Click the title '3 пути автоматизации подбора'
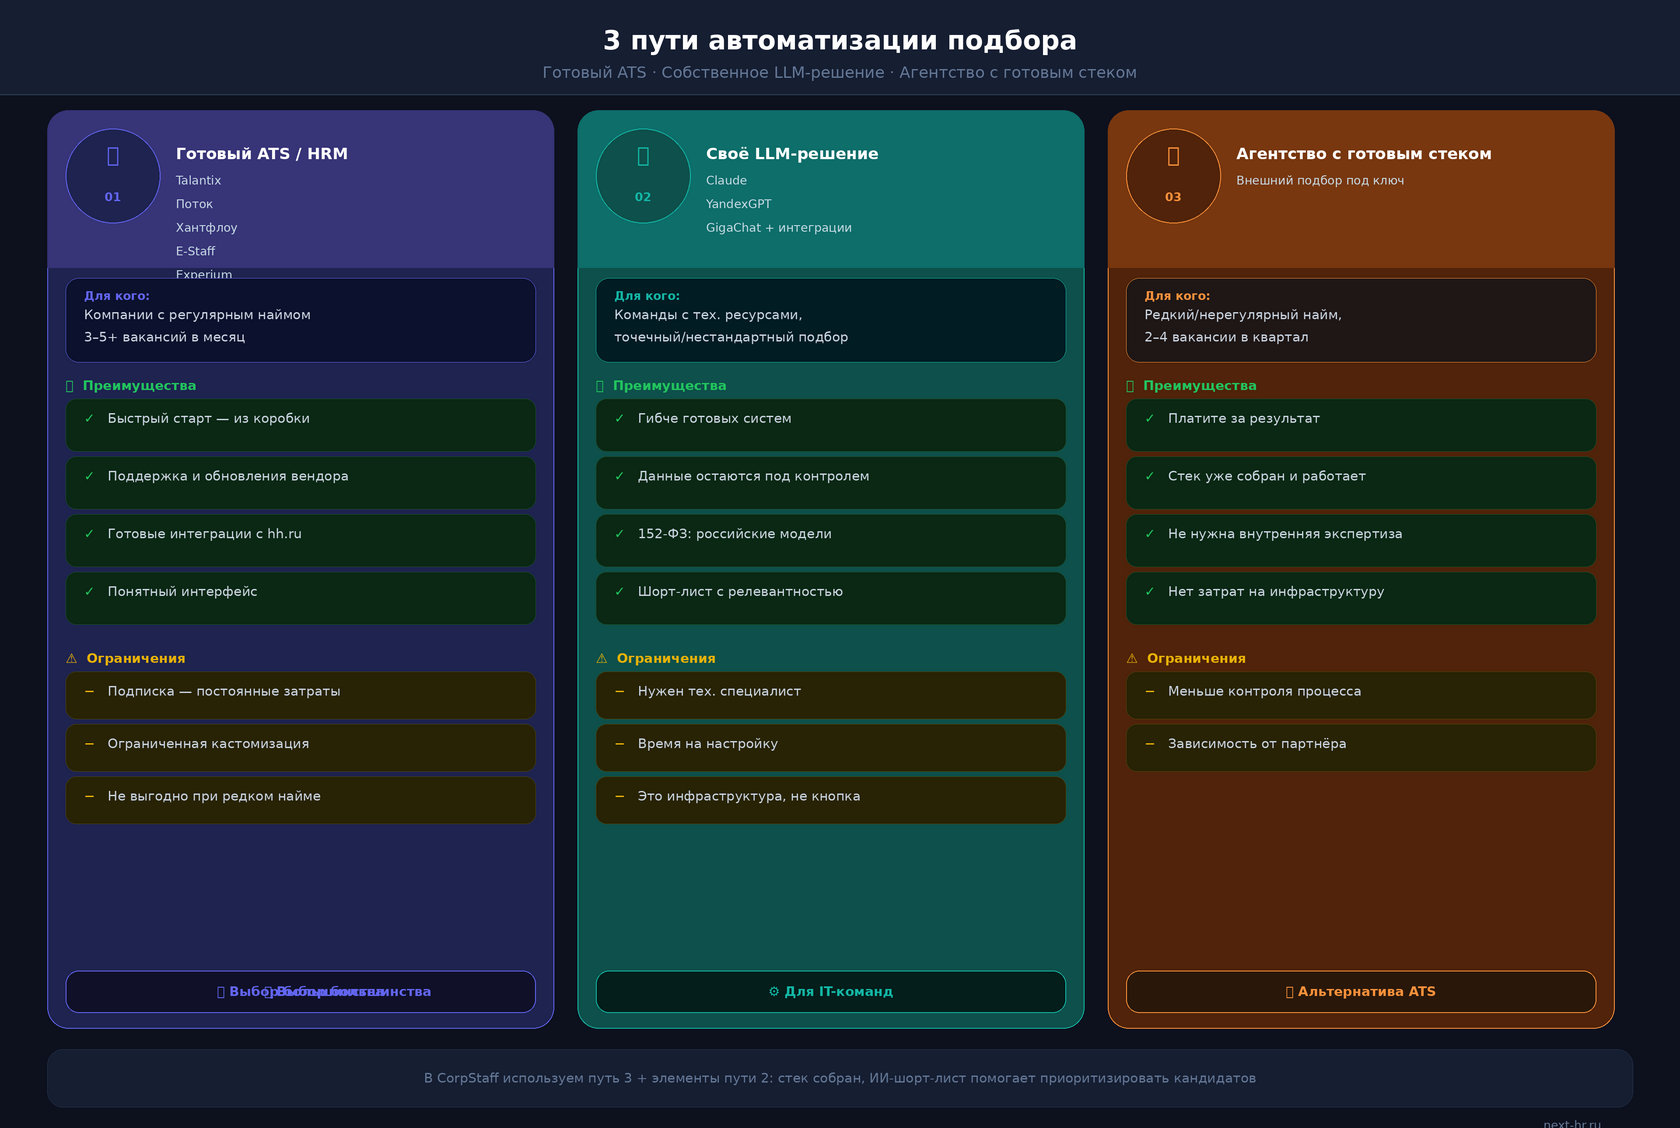The image size is (1680, 1128). pyautogui.click(x=840, y=41)
